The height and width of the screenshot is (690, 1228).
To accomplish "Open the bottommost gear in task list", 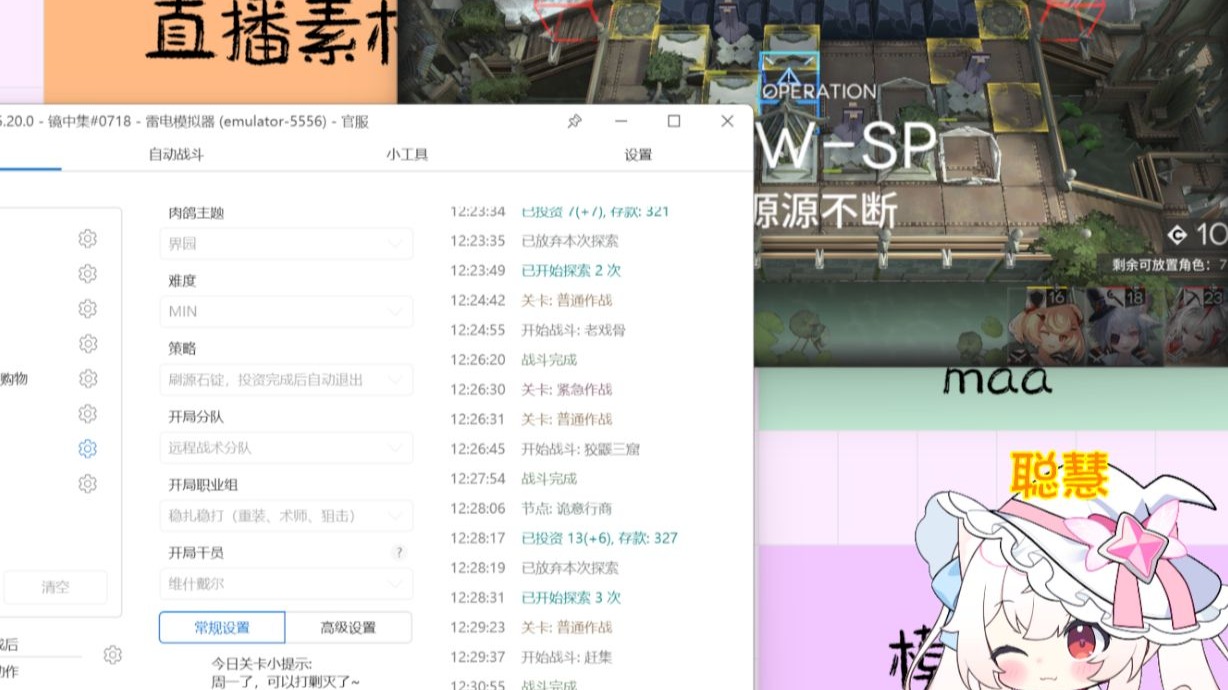I will pyautogui.click(x=88, y=484).
